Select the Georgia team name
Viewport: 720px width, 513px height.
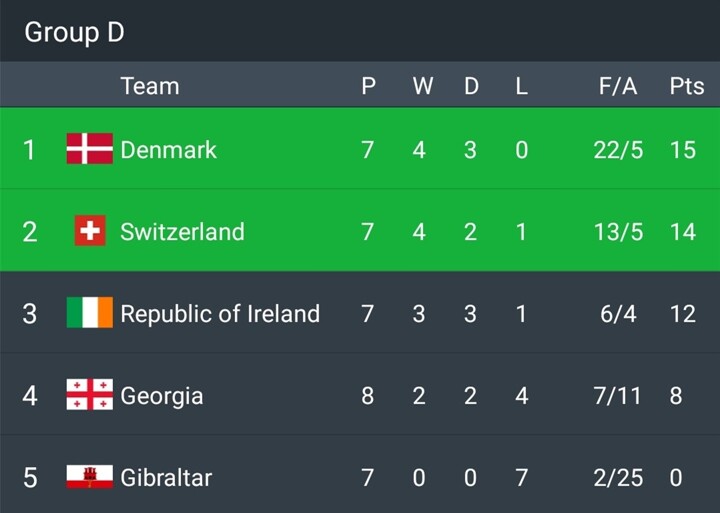point(161,396)
